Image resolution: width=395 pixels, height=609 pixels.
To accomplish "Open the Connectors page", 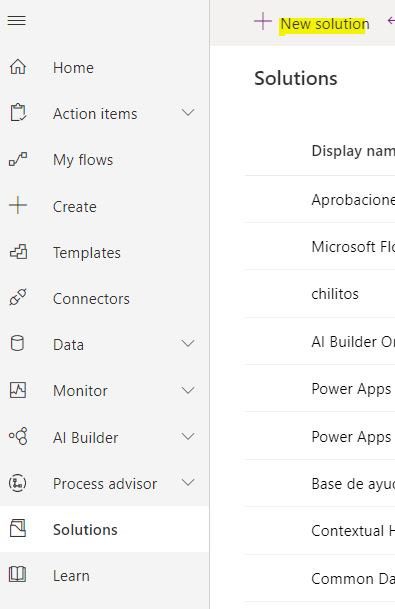I will click(91, 299).
